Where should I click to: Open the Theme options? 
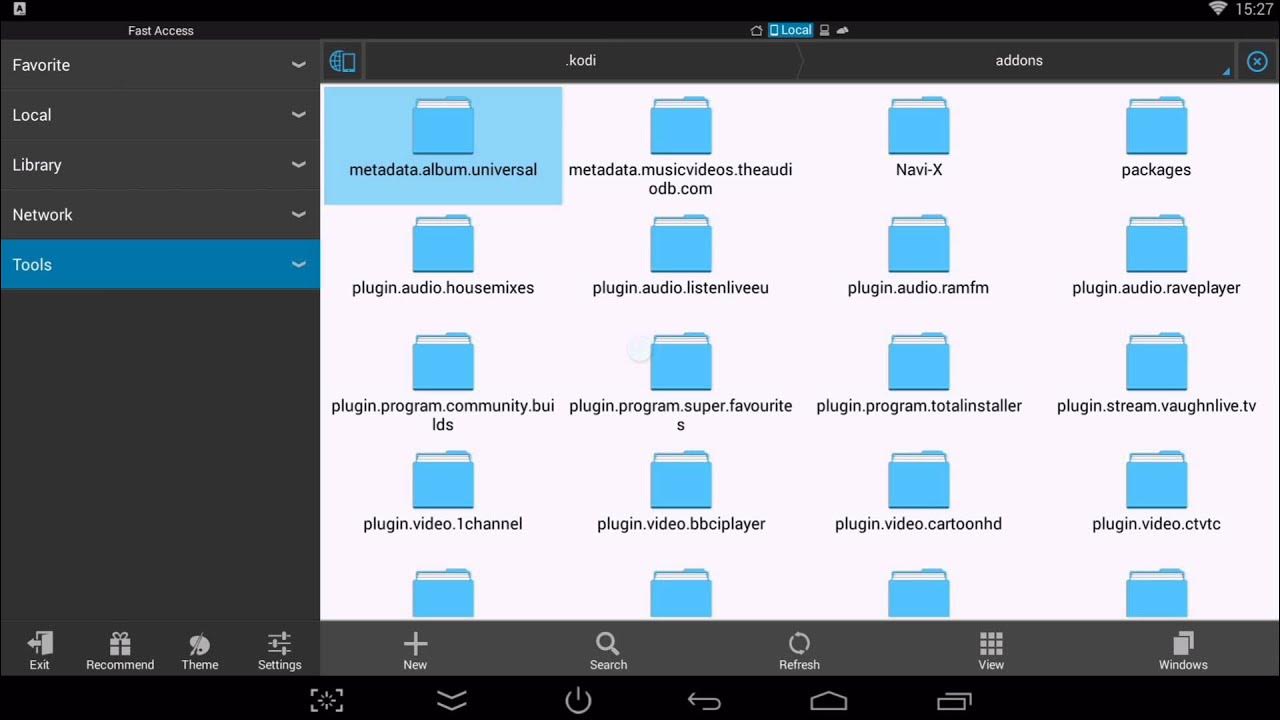tap(200, 650)
